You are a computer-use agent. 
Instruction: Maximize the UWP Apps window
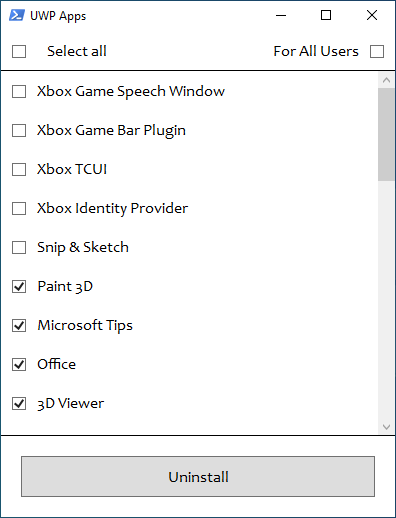click(x=326, y=15)
